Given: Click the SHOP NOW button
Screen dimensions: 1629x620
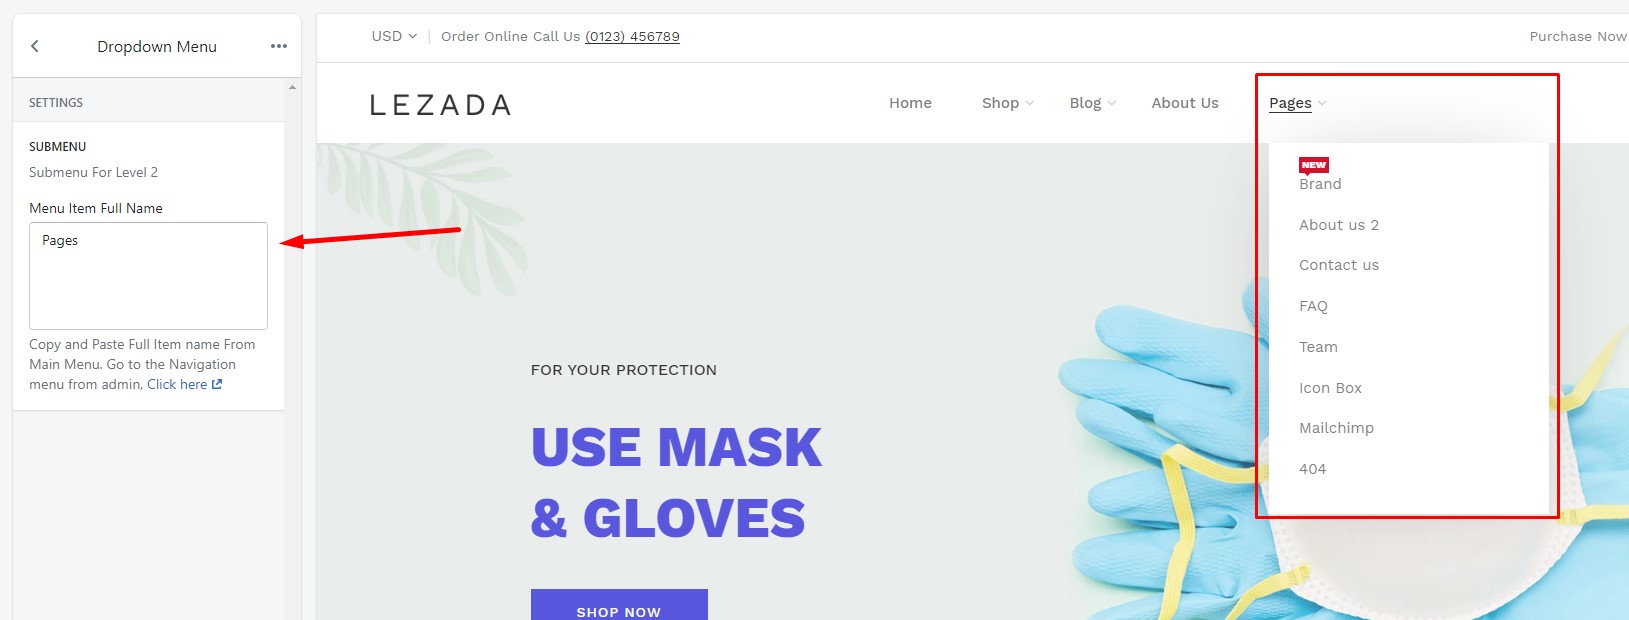Looking at the screenshot, I should (x=619, y=605).
